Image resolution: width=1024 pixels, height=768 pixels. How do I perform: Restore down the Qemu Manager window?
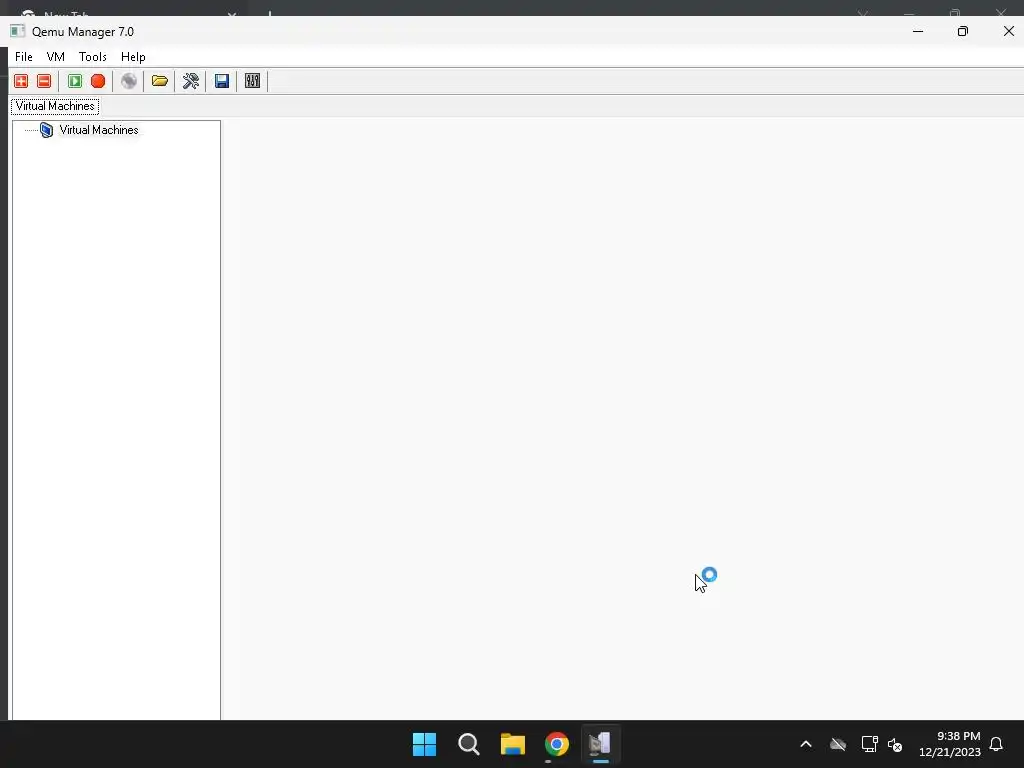tap(963, 31)
